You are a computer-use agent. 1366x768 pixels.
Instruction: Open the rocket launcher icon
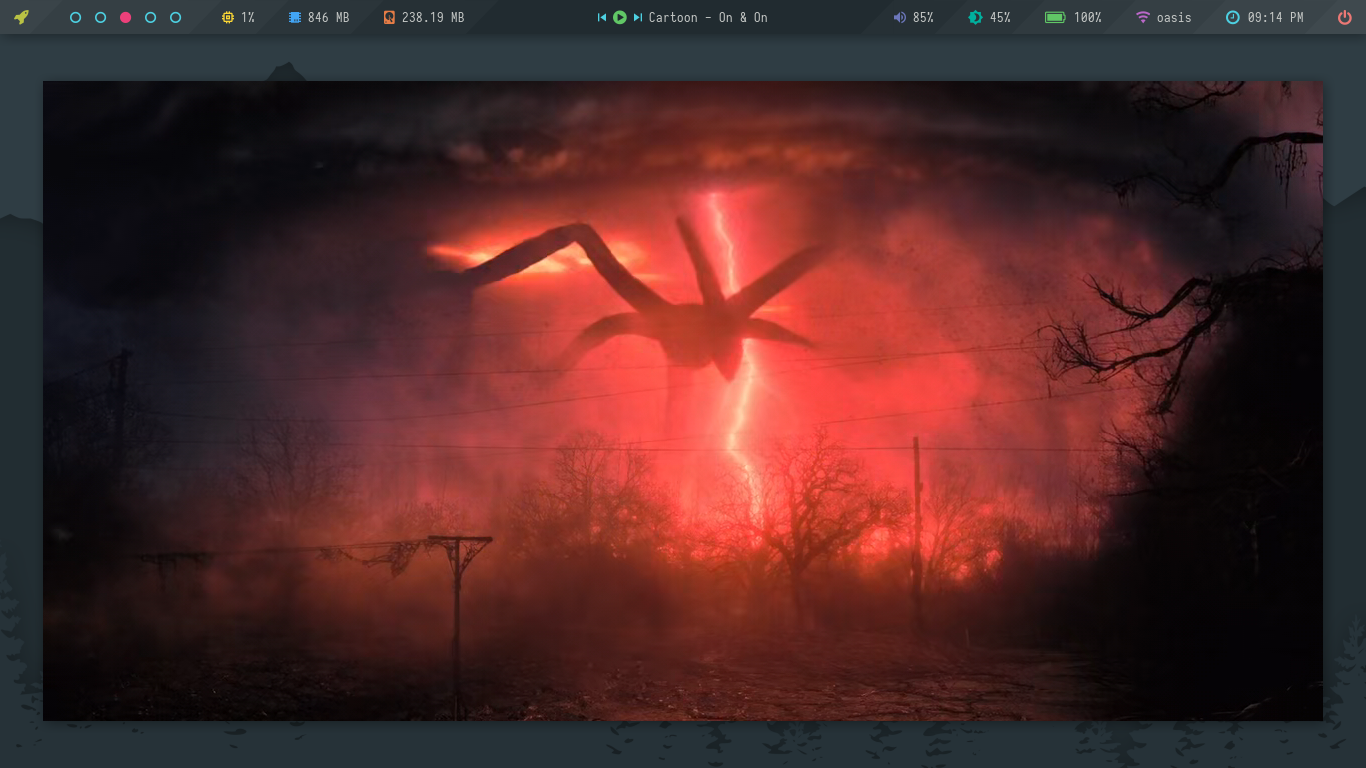(x=21, y=17)
